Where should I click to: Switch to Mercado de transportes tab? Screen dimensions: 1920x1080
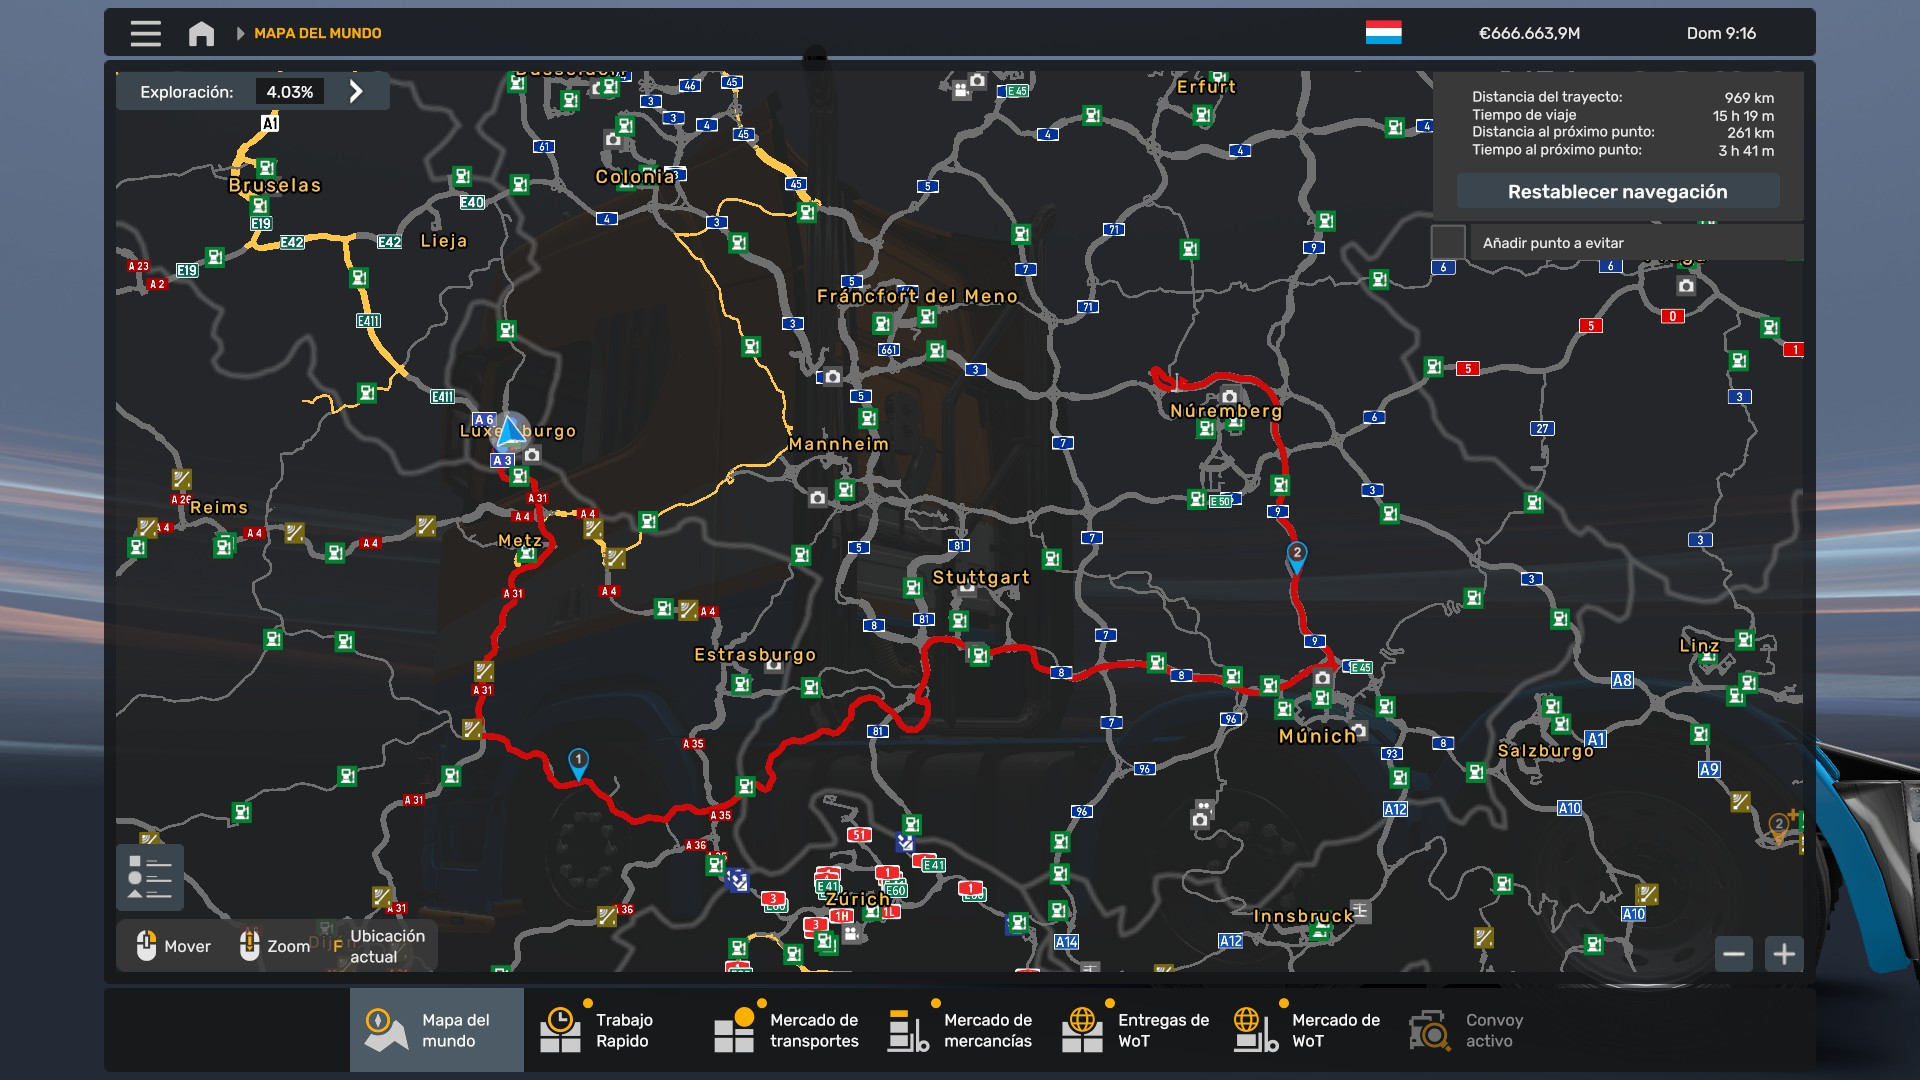786,1030
